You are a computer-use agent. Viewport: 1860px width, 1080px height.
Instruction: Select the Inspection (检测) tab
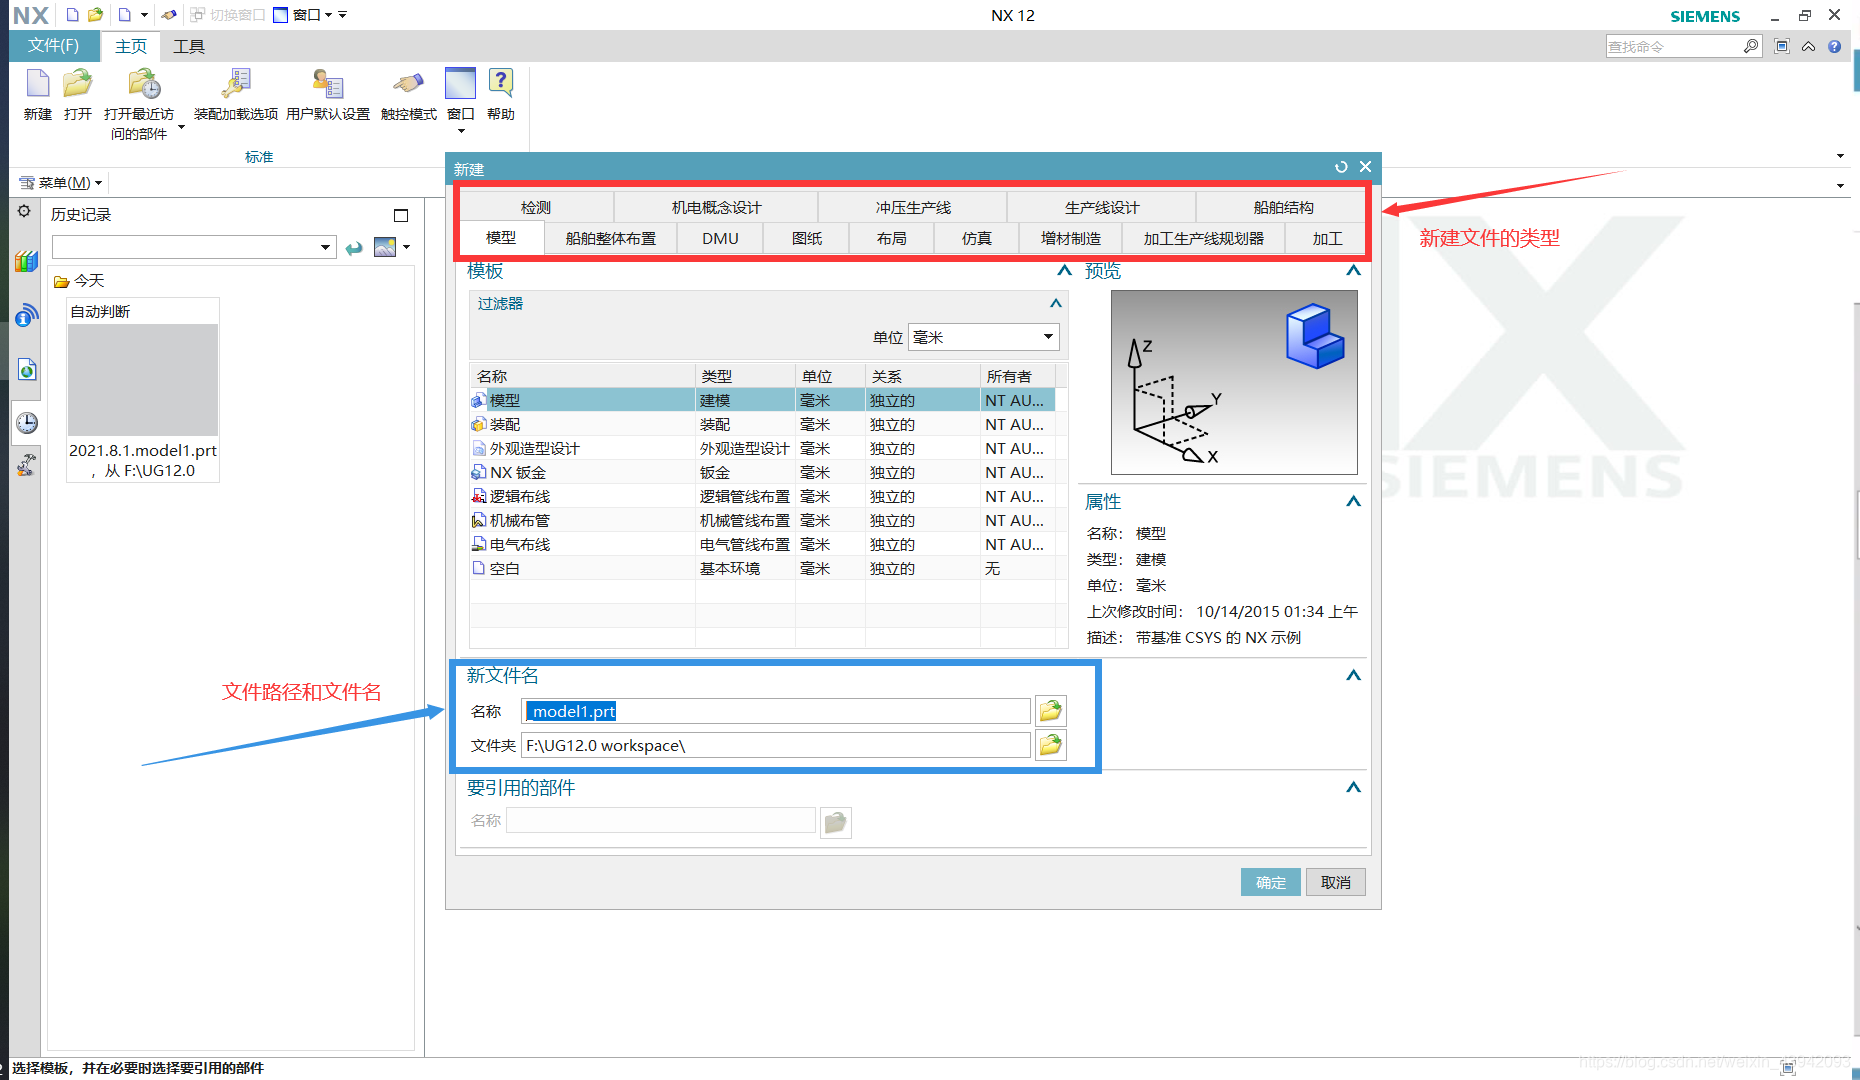click(x=536, y=207)
